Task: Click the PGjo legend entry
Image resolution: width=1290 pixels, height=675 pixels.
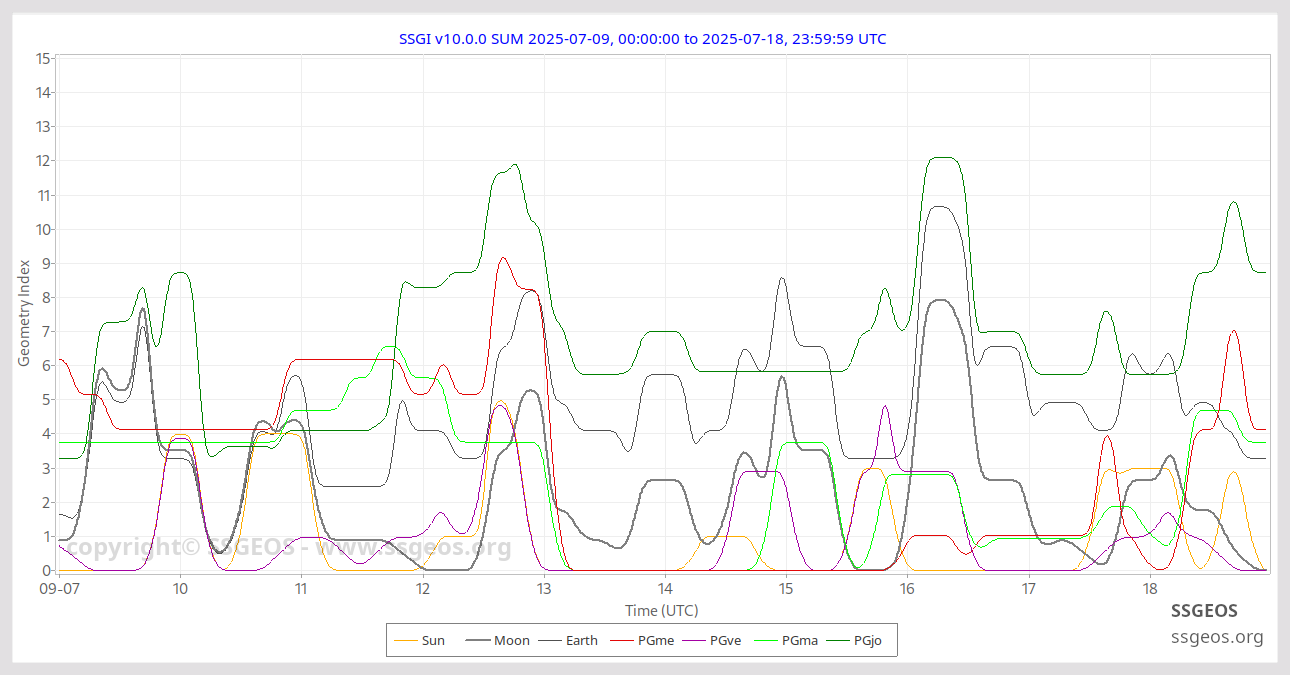Action: tap(867, 640)
